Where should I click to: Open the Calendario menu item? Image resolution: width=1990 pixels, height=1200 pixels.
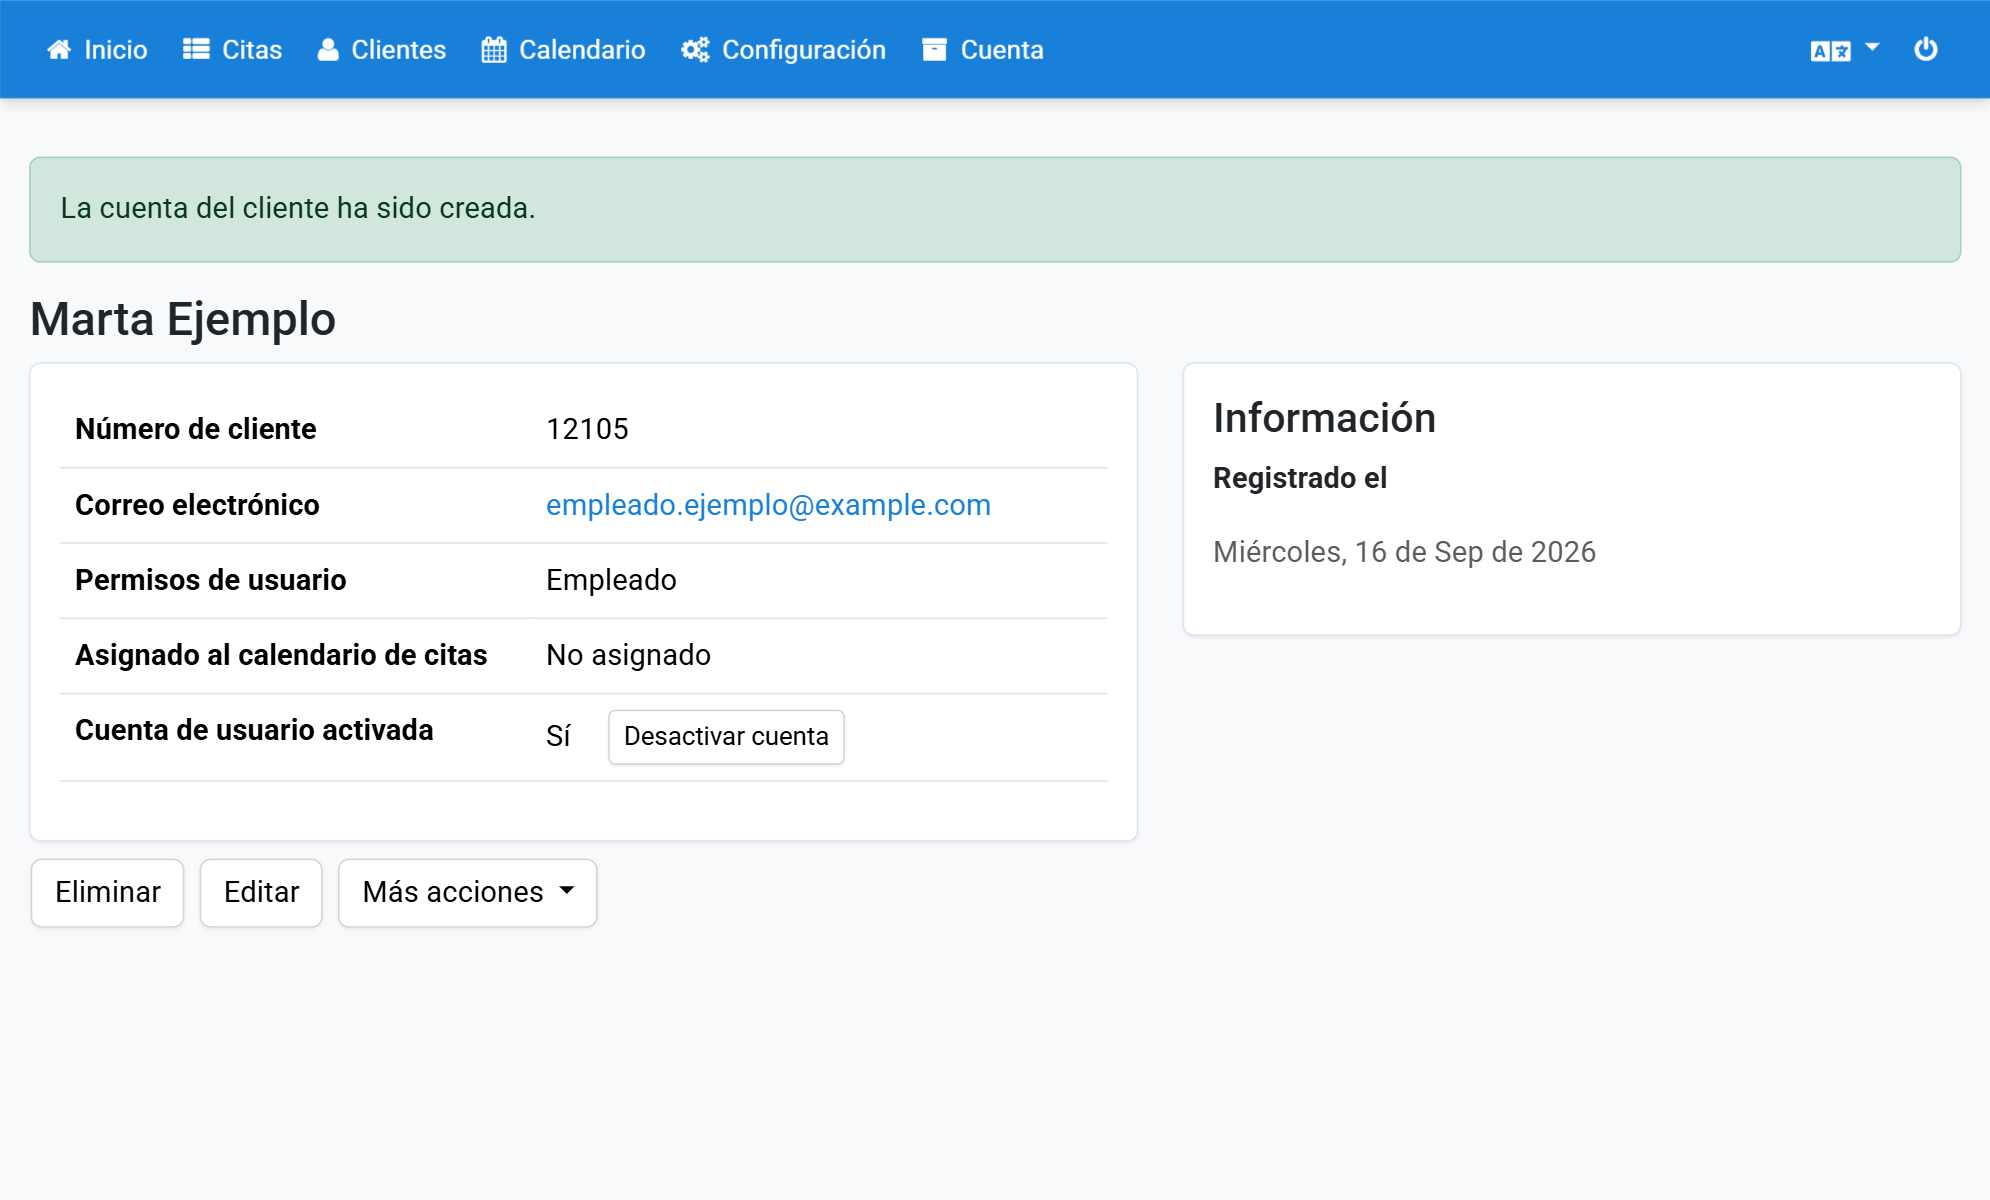click(563, 50)
